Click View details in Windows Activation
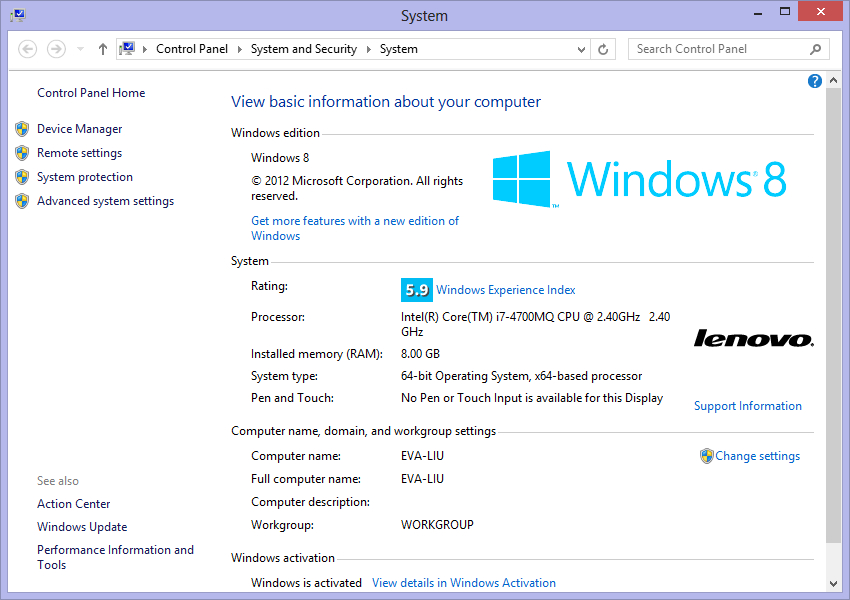This screenshot has width=850, height=600. pos(463,583)
